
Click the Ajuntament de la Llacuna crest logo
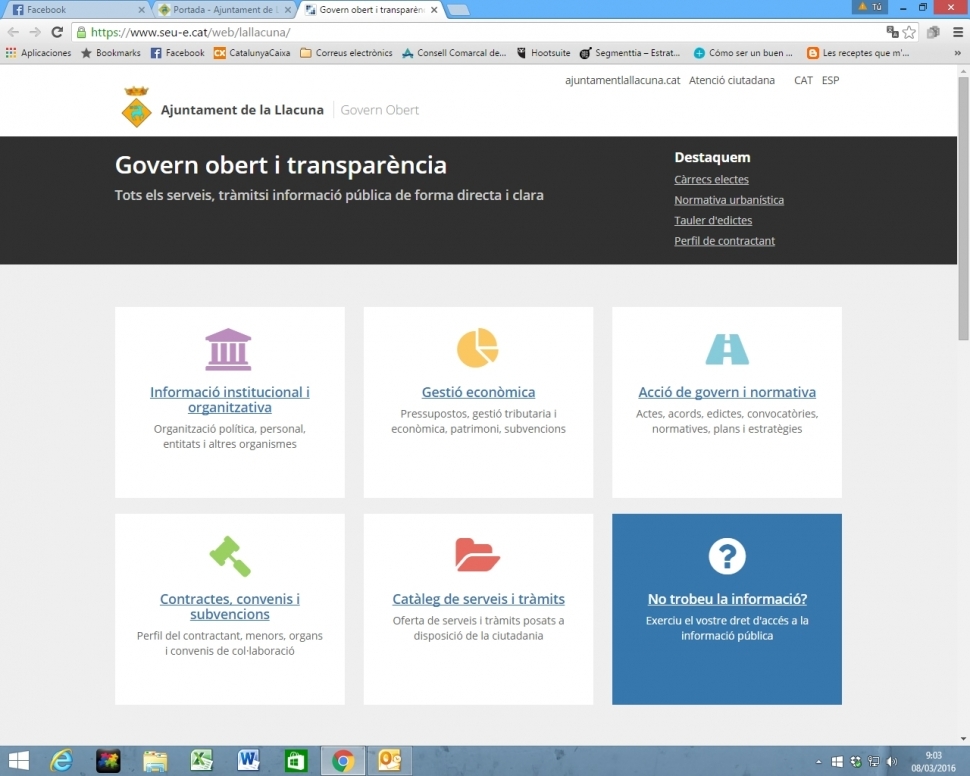click(x=136, y=108)
